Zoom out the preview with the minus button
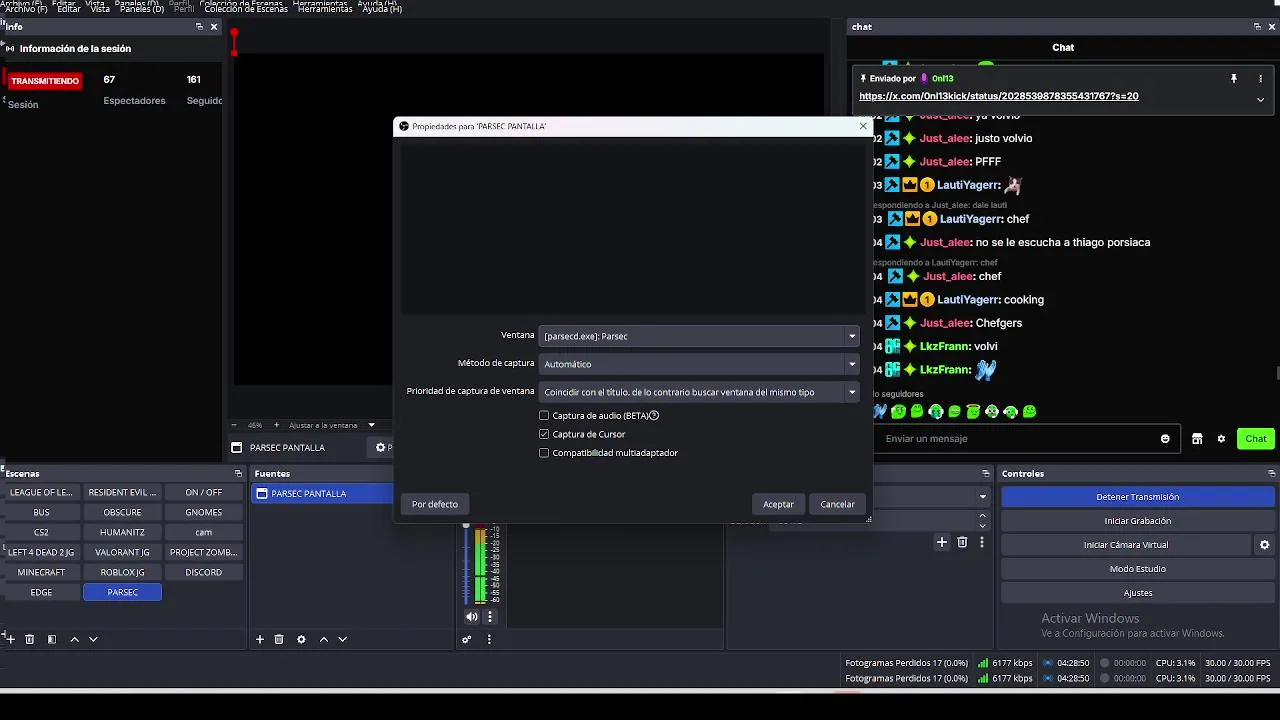1280x720 pixels. 234,425
